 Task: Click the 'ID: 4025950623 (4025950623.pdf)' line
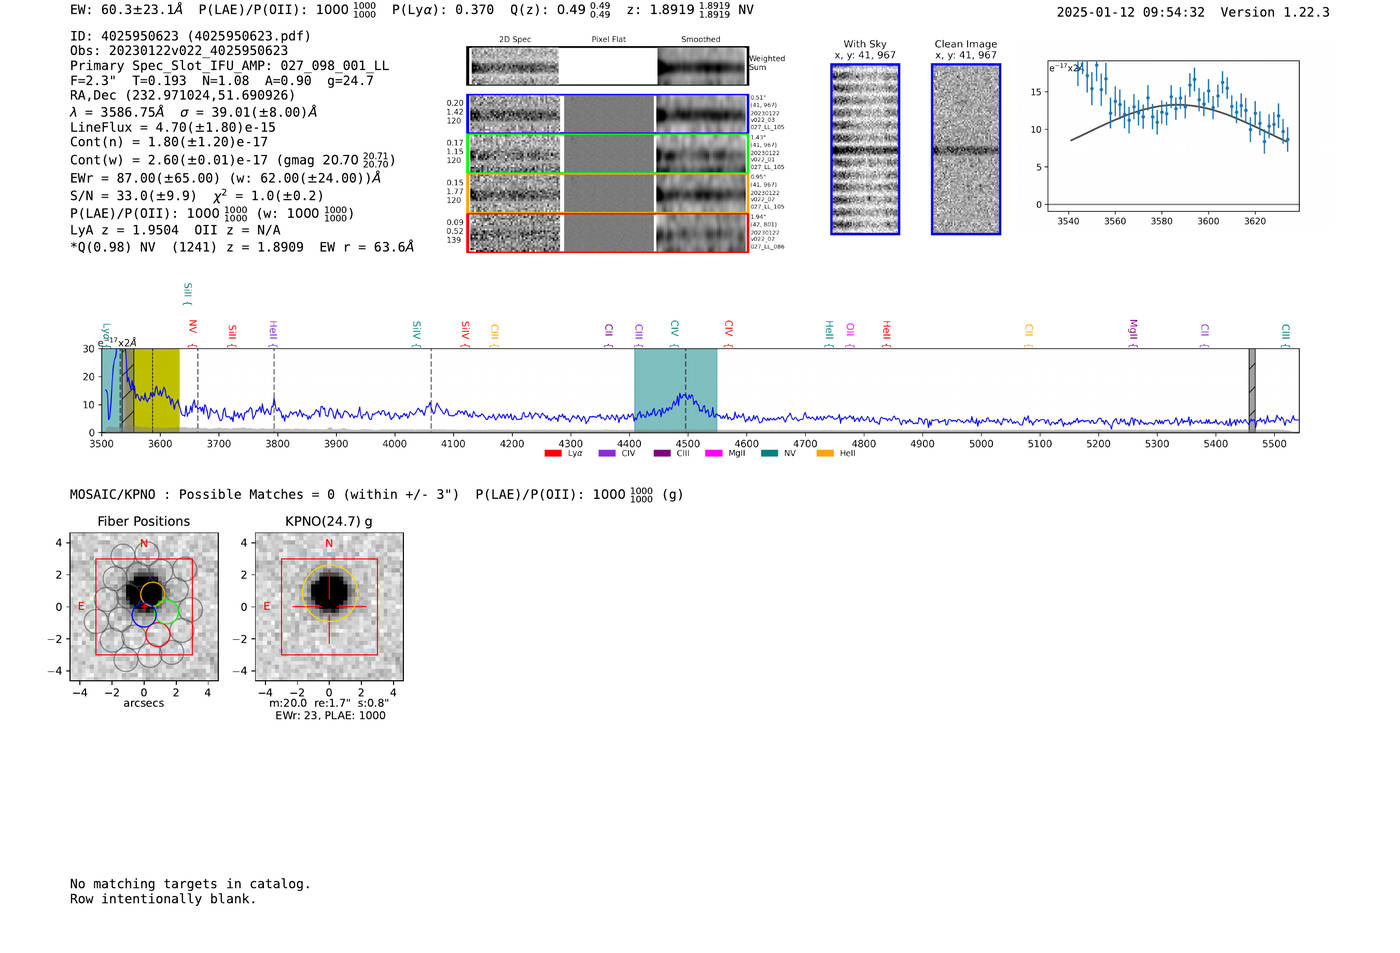(190, 36)
